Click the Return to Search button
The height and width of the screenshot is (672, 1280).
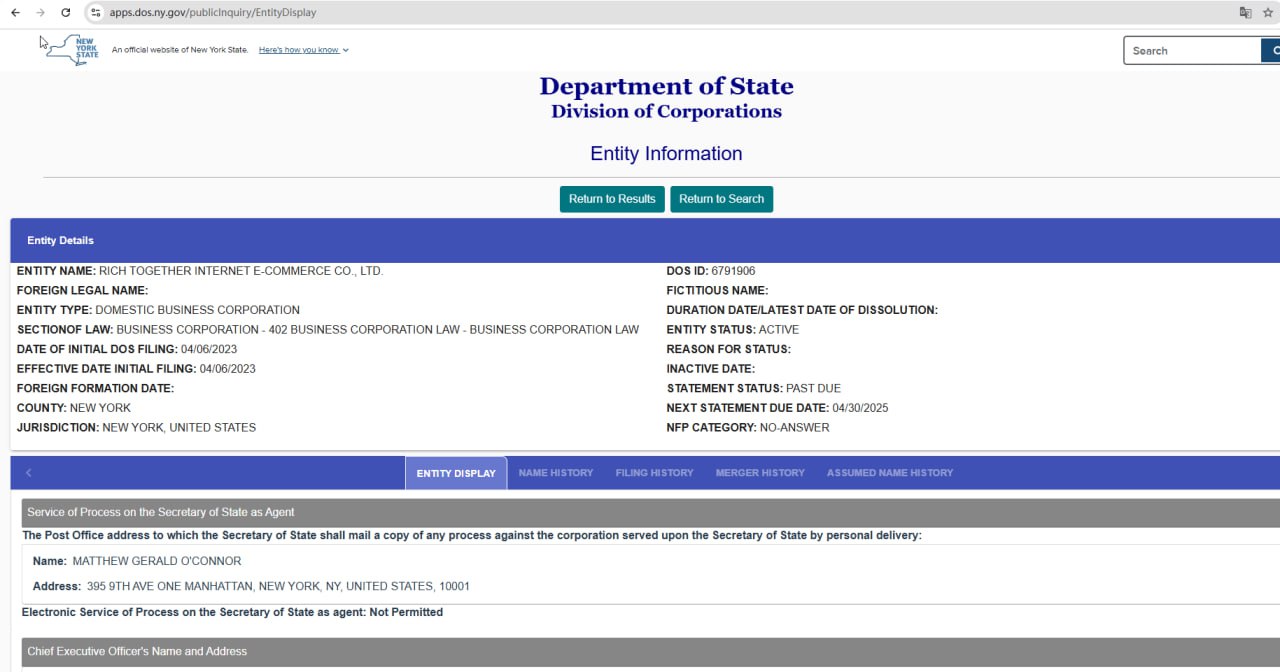pyautogui.click(x=721, y=199)
